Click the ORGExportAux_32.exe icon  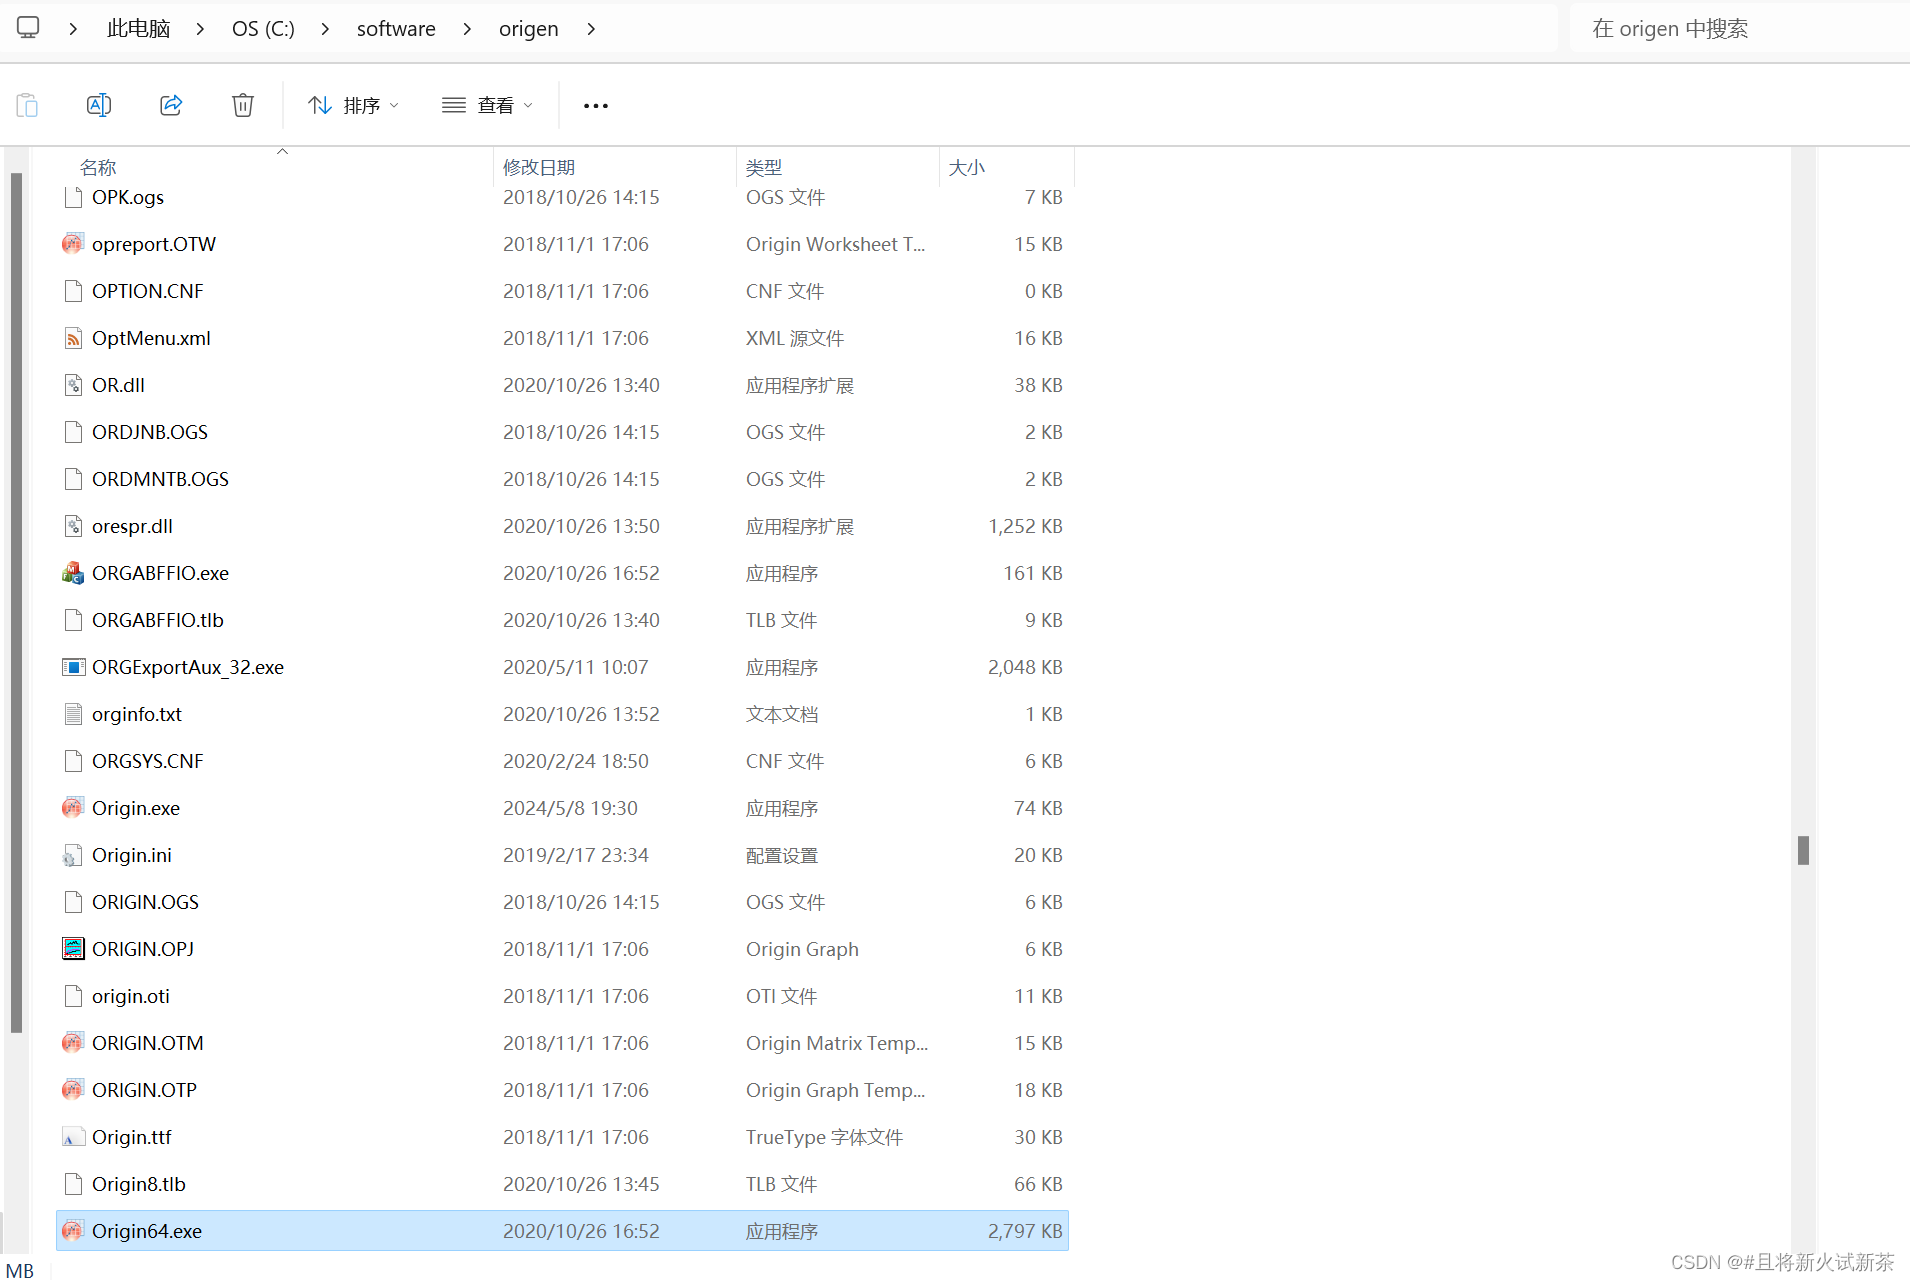(73, 667)
